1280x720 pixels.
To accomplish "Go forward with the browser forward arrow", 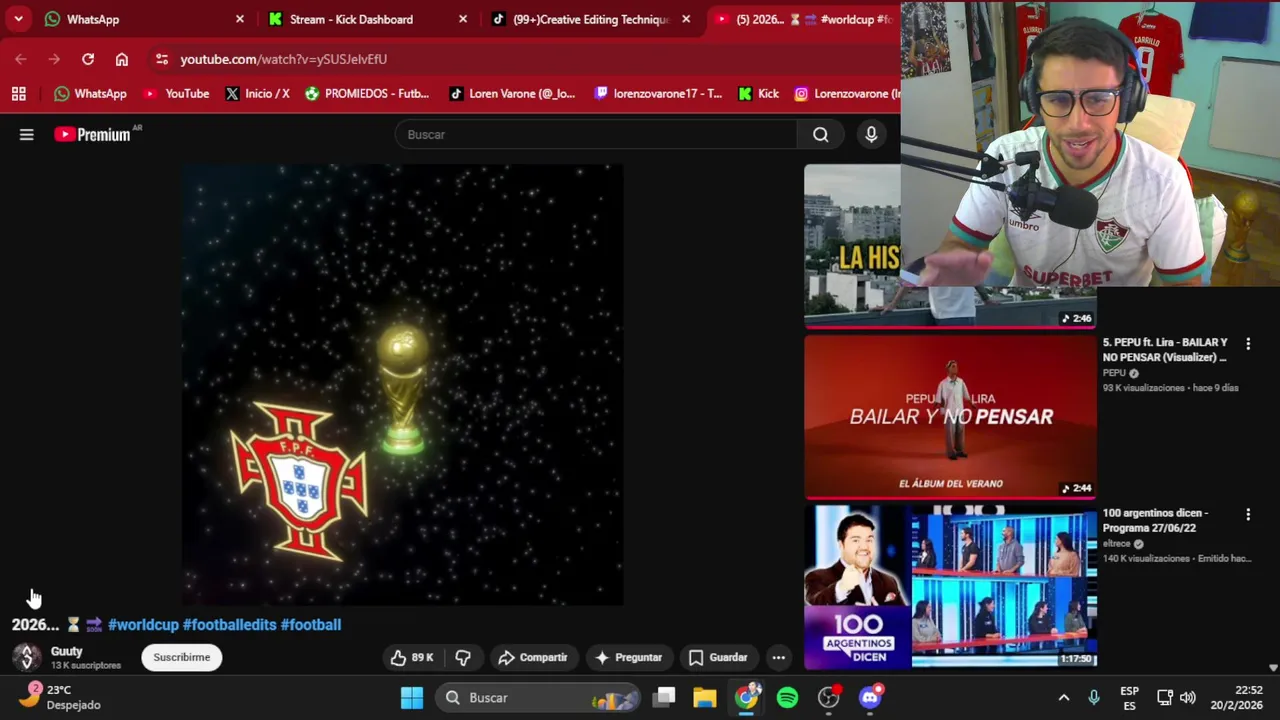I will point(54,59).
